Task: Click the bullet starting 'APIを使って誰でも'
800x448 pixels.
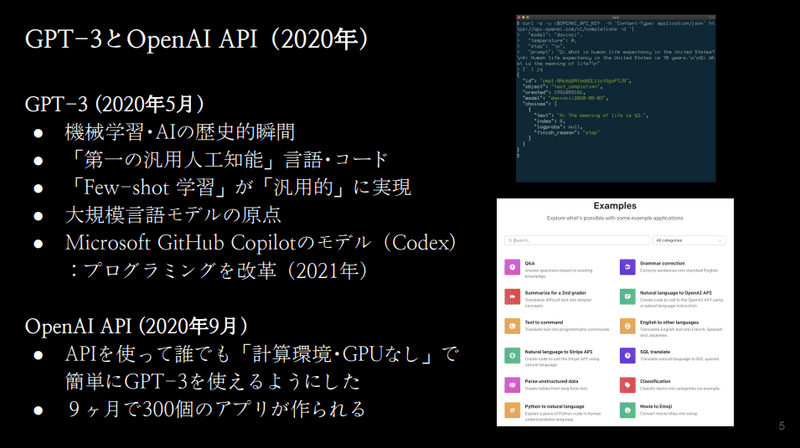Action: tap(262, 354)
